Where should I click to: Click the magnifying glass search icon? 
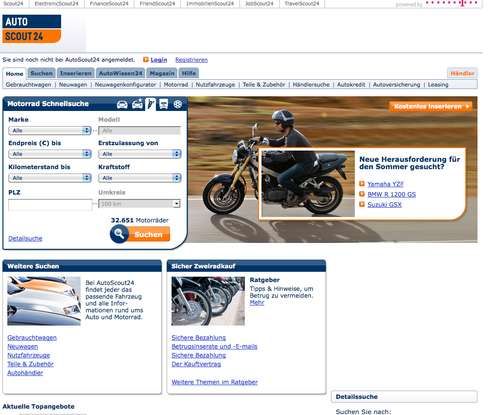[x=119, y=234]
